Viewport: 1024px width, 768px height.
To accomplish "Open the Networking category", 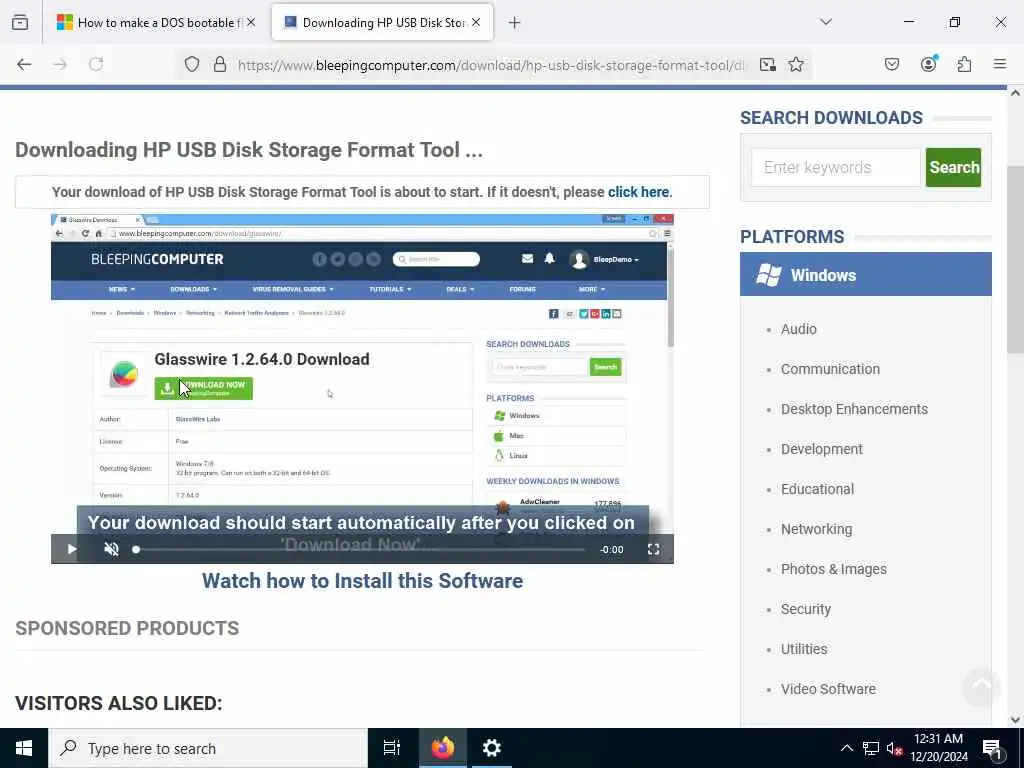I will 816,529.
